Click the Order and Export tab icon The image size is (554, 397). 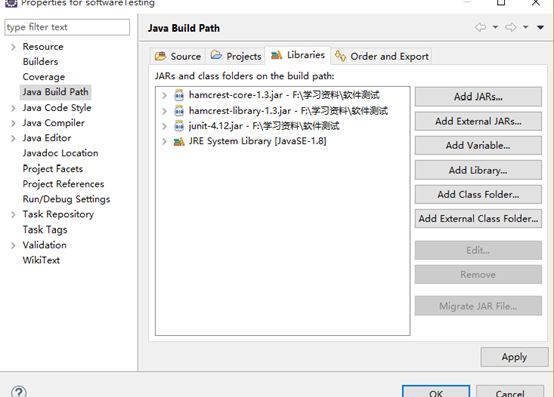coord(340,56)
